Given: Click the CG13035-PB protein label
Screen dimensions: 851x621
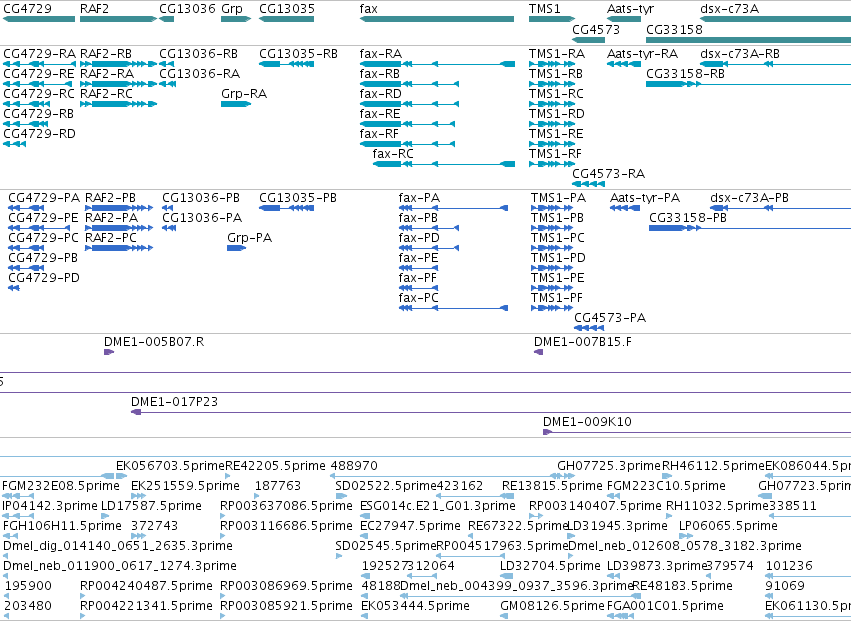Looking at the screenshot, I should (x=298, y=198).
